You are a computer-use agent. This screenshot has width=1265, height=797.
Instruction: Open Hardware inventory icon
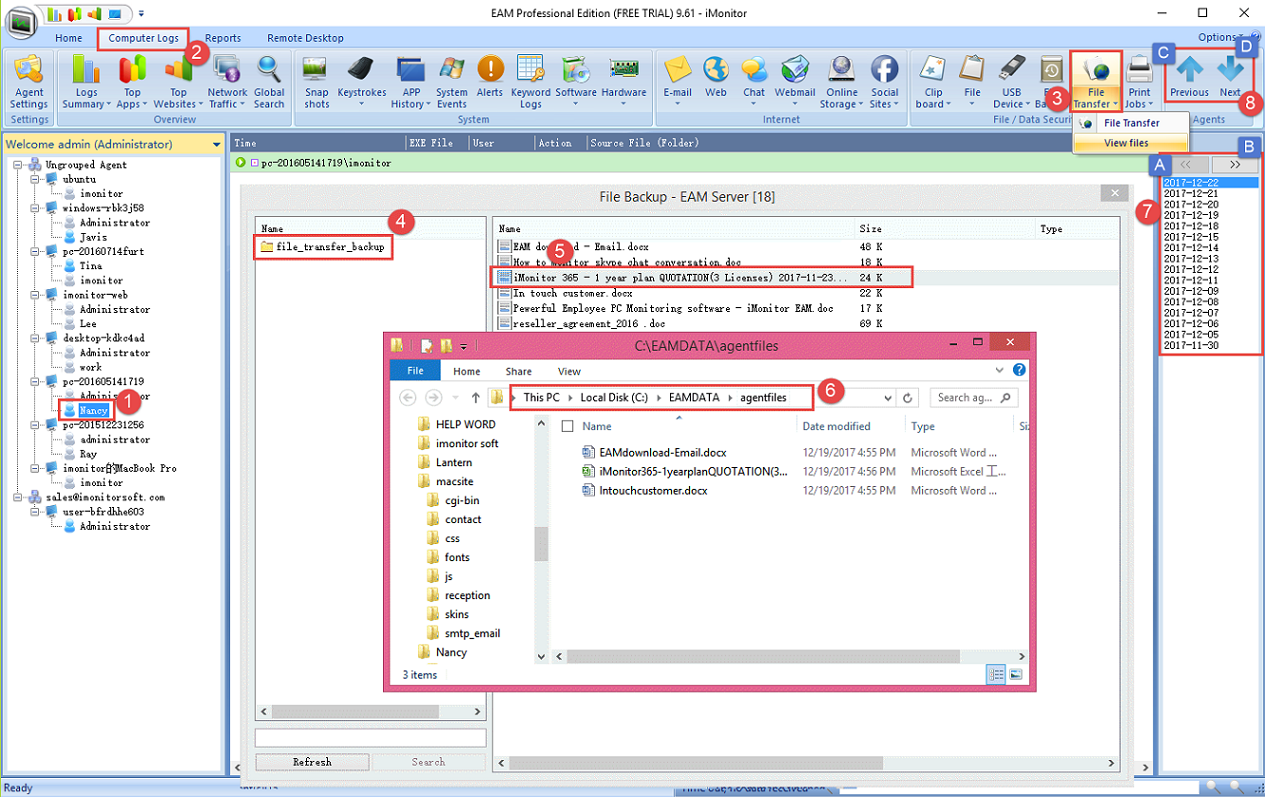click(x=624, y=82)
